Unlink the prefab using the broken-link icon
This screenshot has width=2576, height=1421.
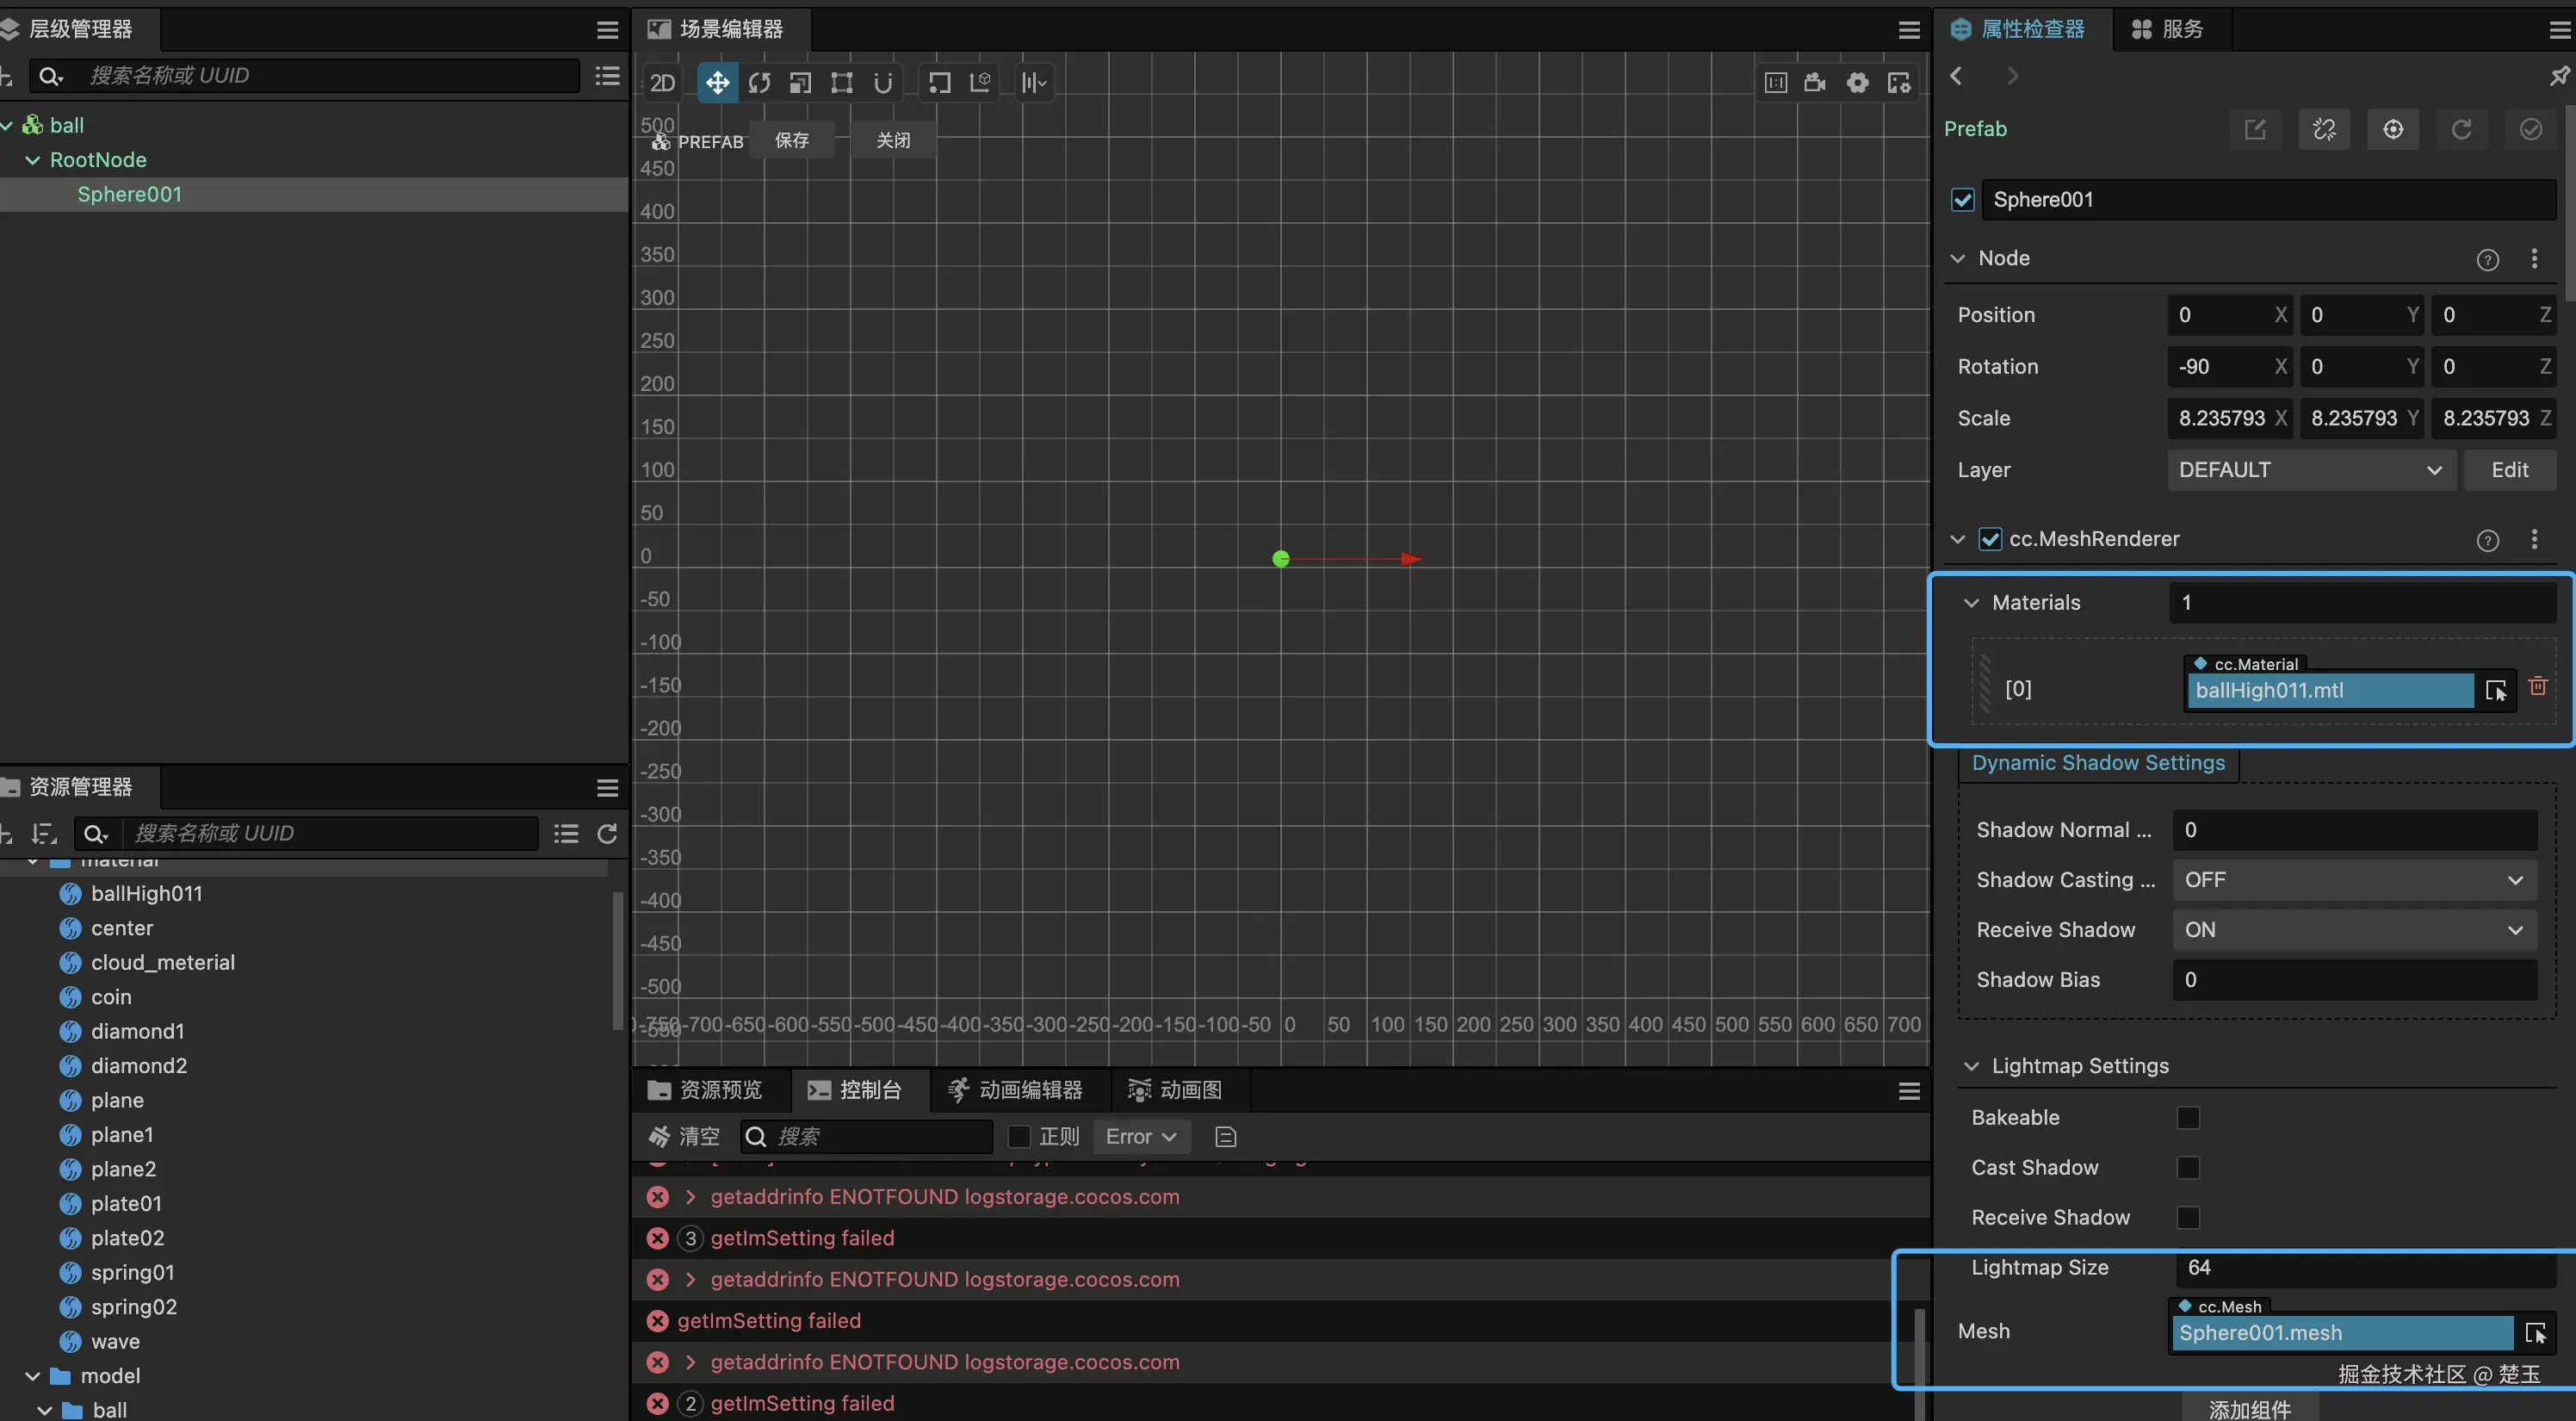point(2324,129)
